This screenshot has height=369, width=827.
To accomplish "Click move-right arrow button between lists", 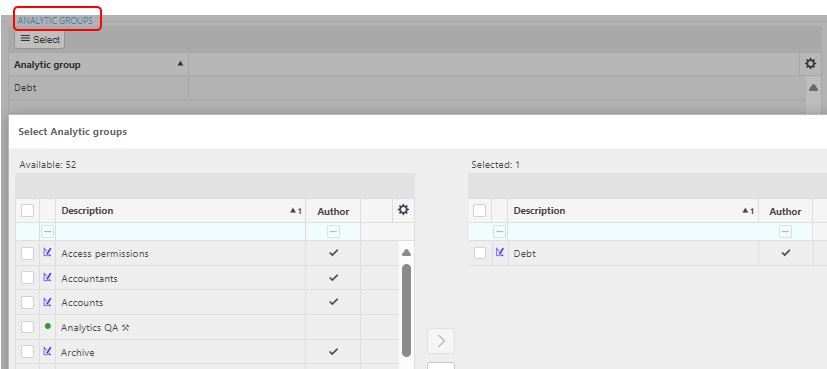I will pyautogui.click(x=441, y=341).
